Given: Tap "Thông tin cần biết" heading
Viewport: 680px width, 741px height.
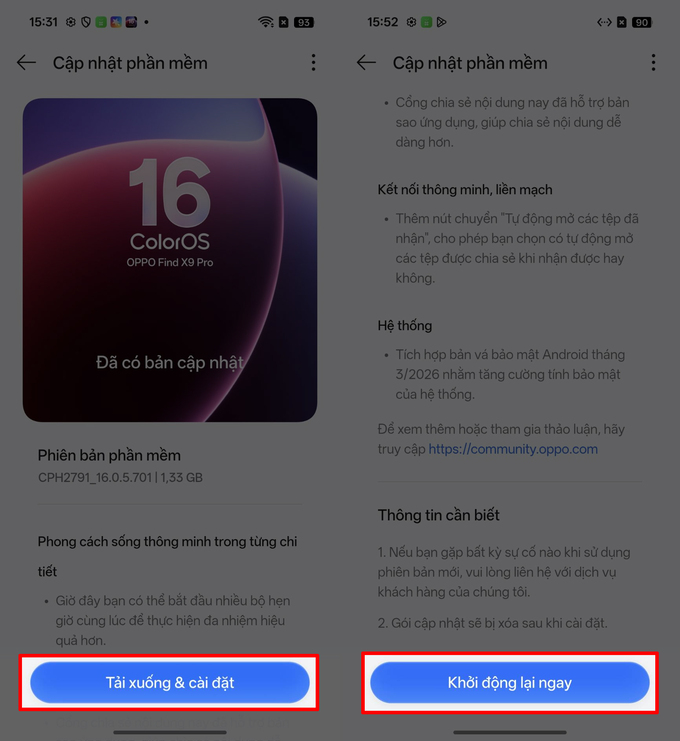Looking at the screenshot, I should (x=439, y=515).
